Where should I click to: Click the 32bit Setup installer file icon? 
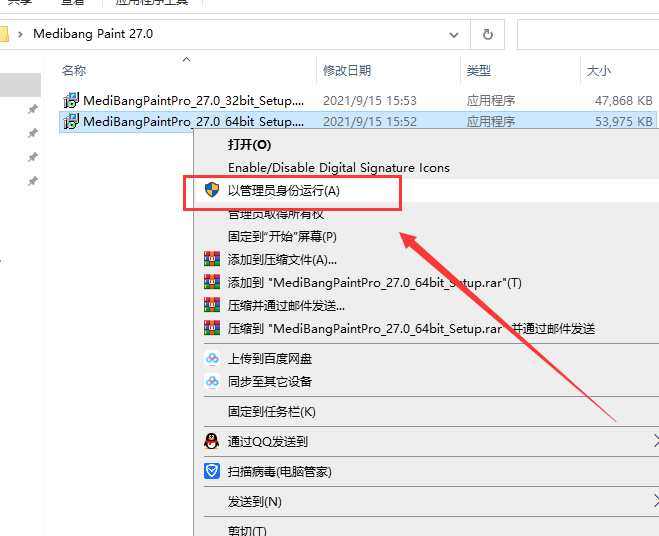71,100
